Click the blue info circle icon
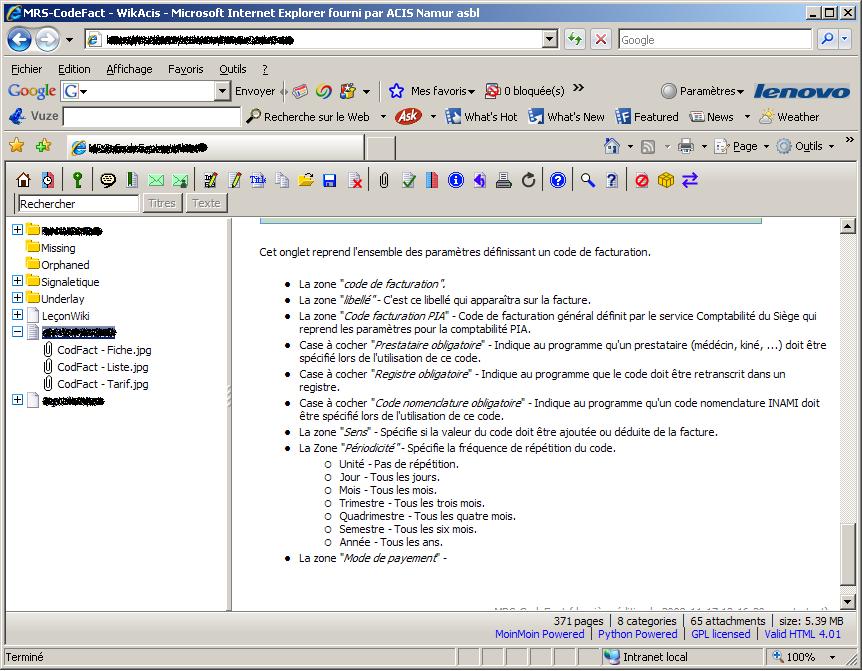The width and height of the screenshot is (862, 671). pyautogui.click(x=456, y=180)
